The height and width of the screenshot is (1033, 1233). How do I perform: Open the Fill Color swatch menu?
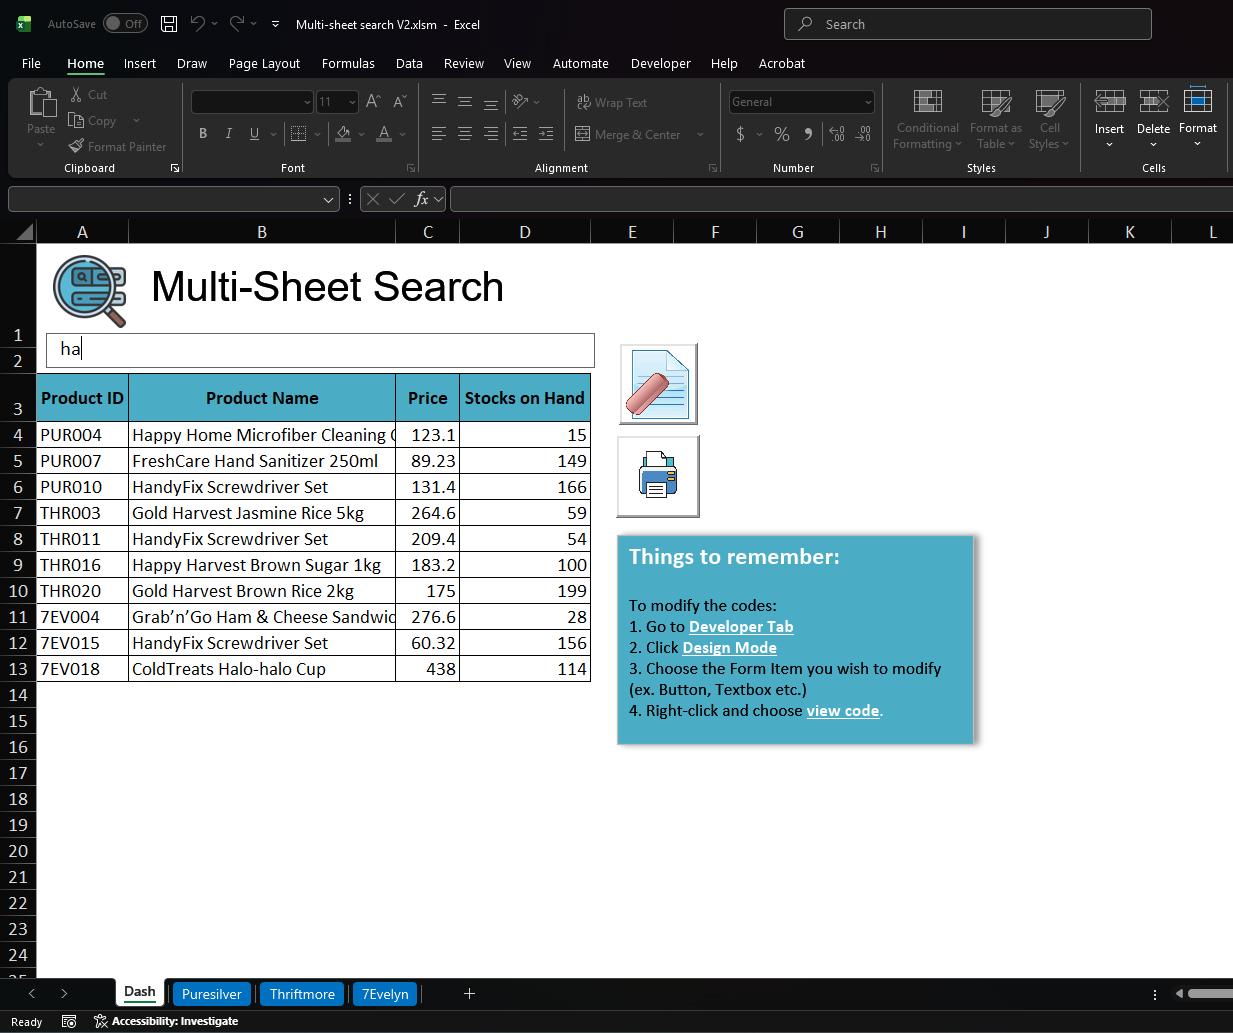361,132
